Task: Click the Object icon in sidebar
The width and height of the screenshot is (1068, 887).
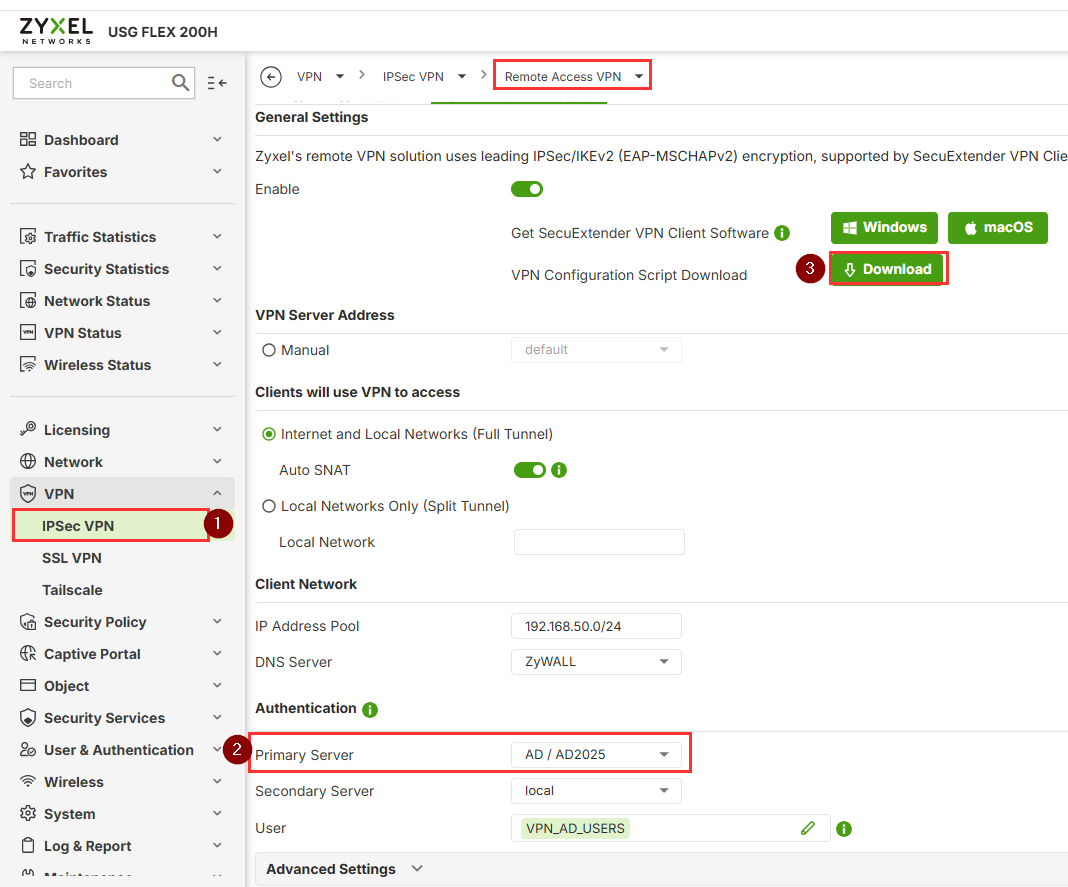Action: (28, 685)
